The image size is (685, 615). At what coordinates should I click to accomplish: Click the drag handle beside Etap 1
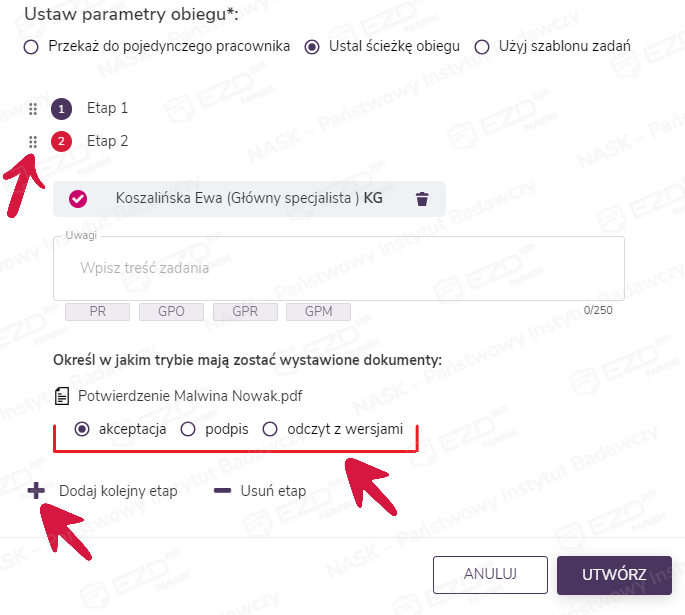point(33,109)
